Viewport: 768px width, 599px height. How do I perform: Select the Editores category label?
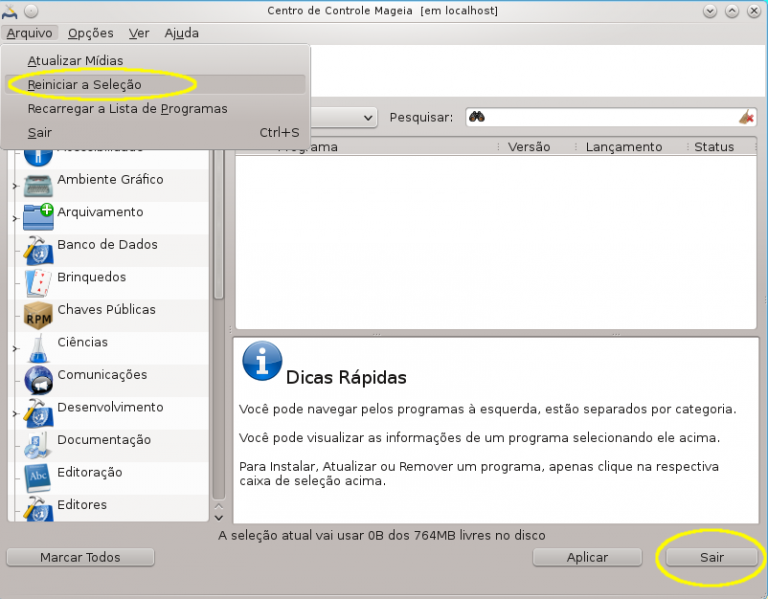tap(82, 504)
